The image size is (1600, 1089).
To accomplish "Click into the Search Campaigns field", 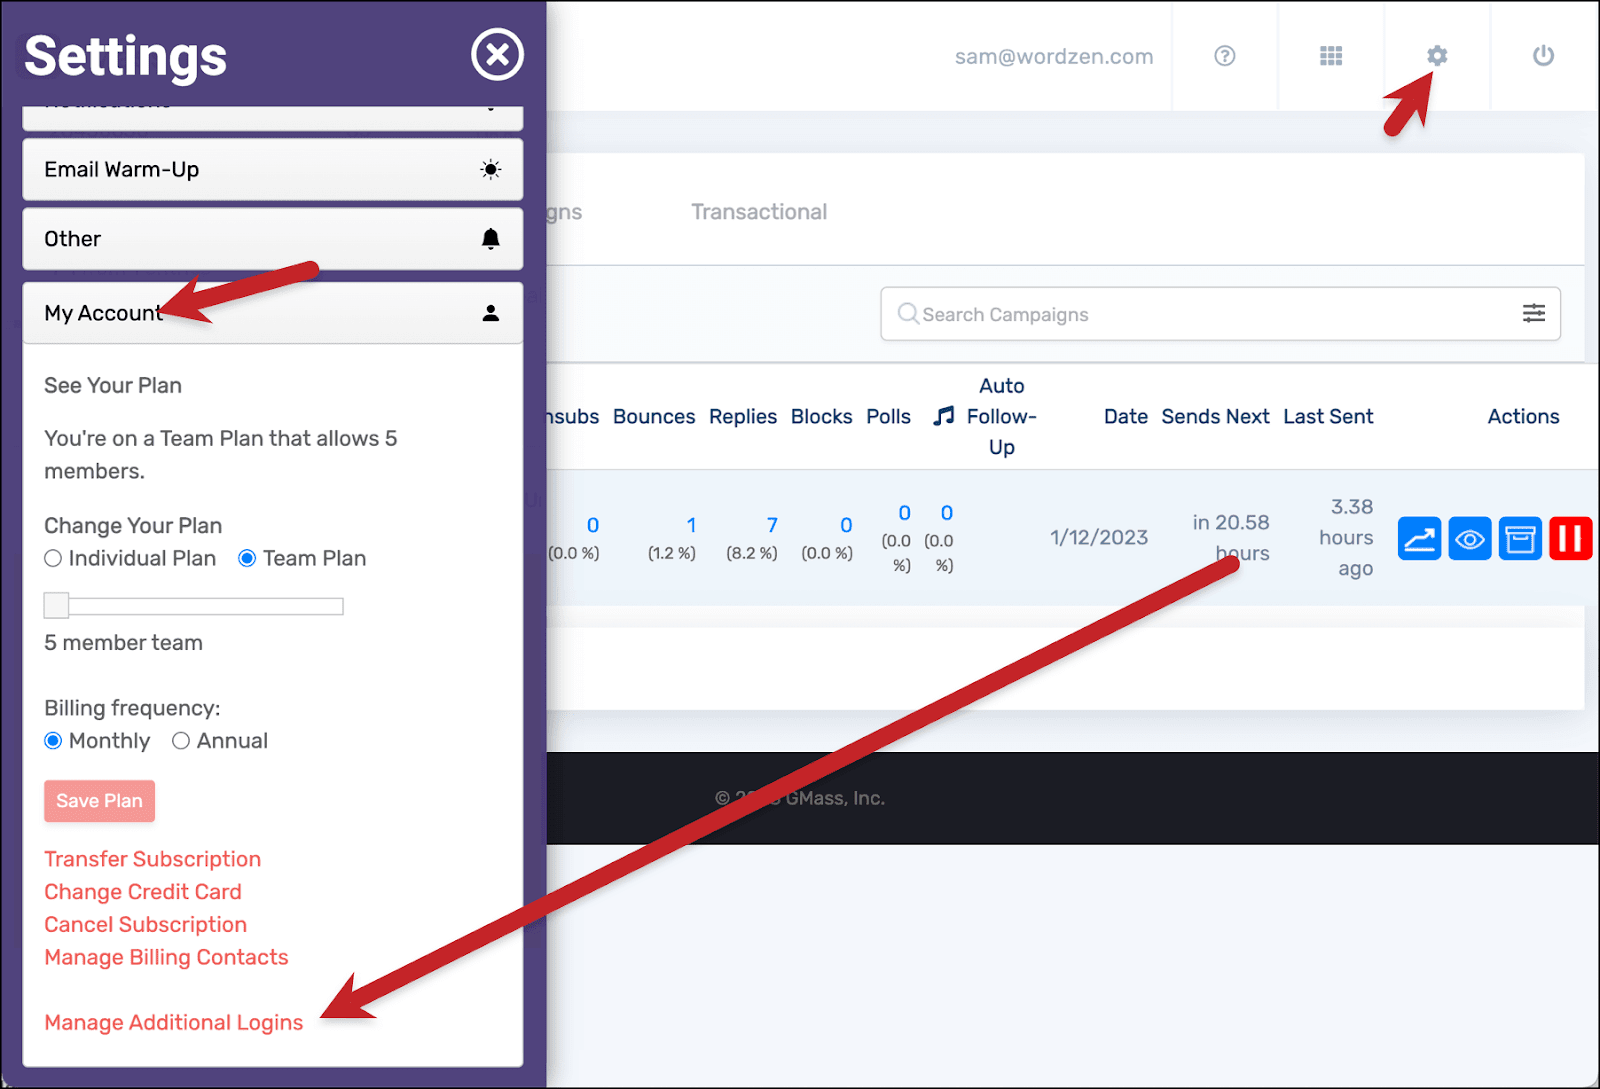I will point(1220,314).
